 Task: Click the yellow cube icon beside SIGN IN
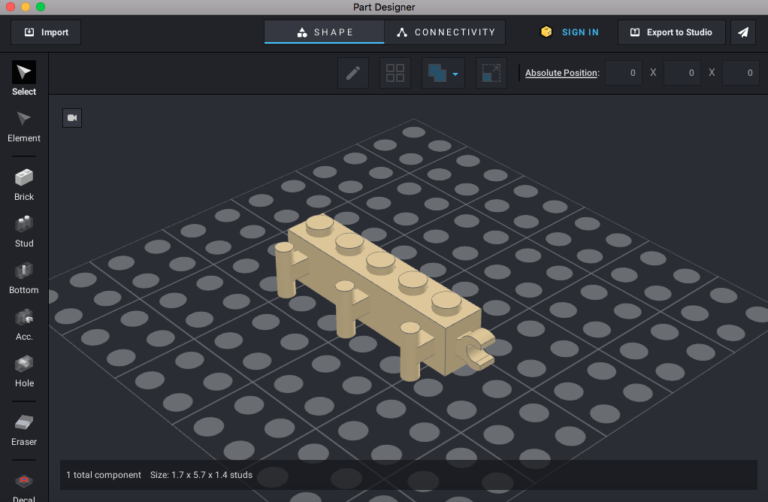click(x=546, y=32)
